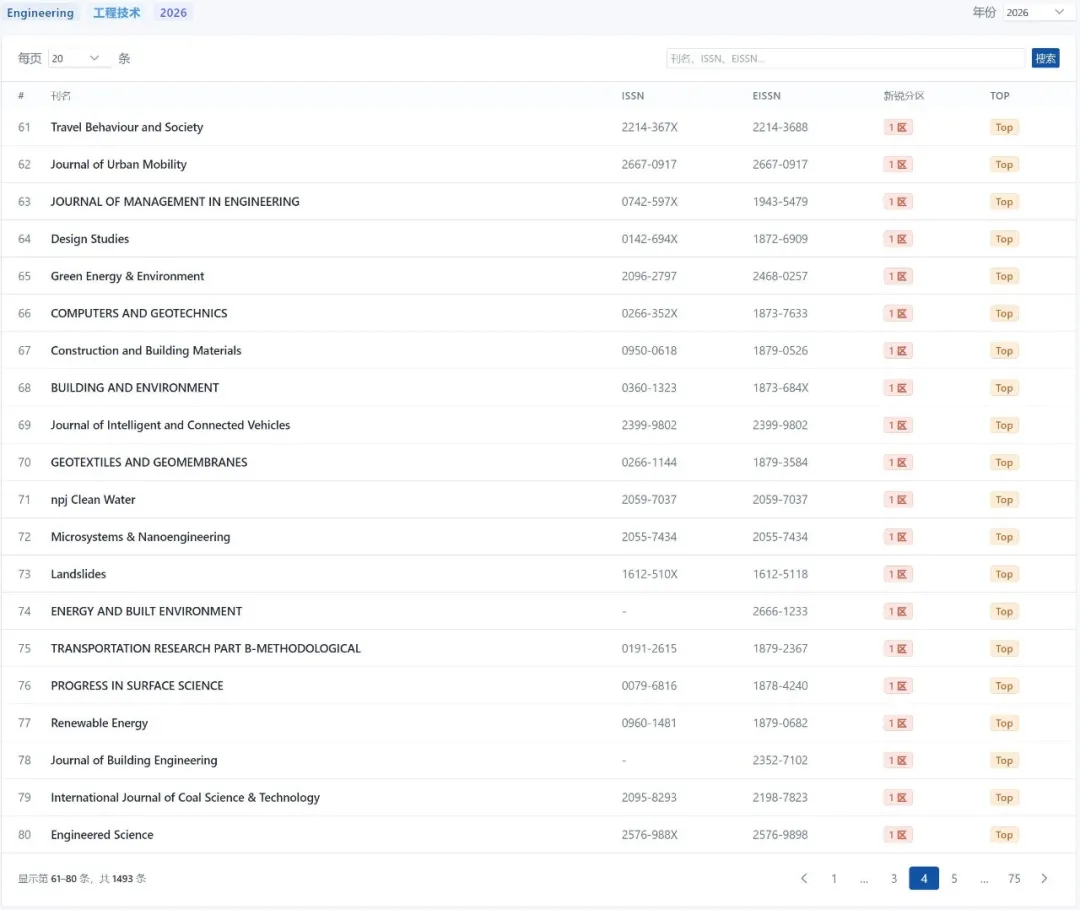This screenshot has height=910, width=1080.
Task: Click the 2026 tag in header
Action: click(x=173, y=13)
